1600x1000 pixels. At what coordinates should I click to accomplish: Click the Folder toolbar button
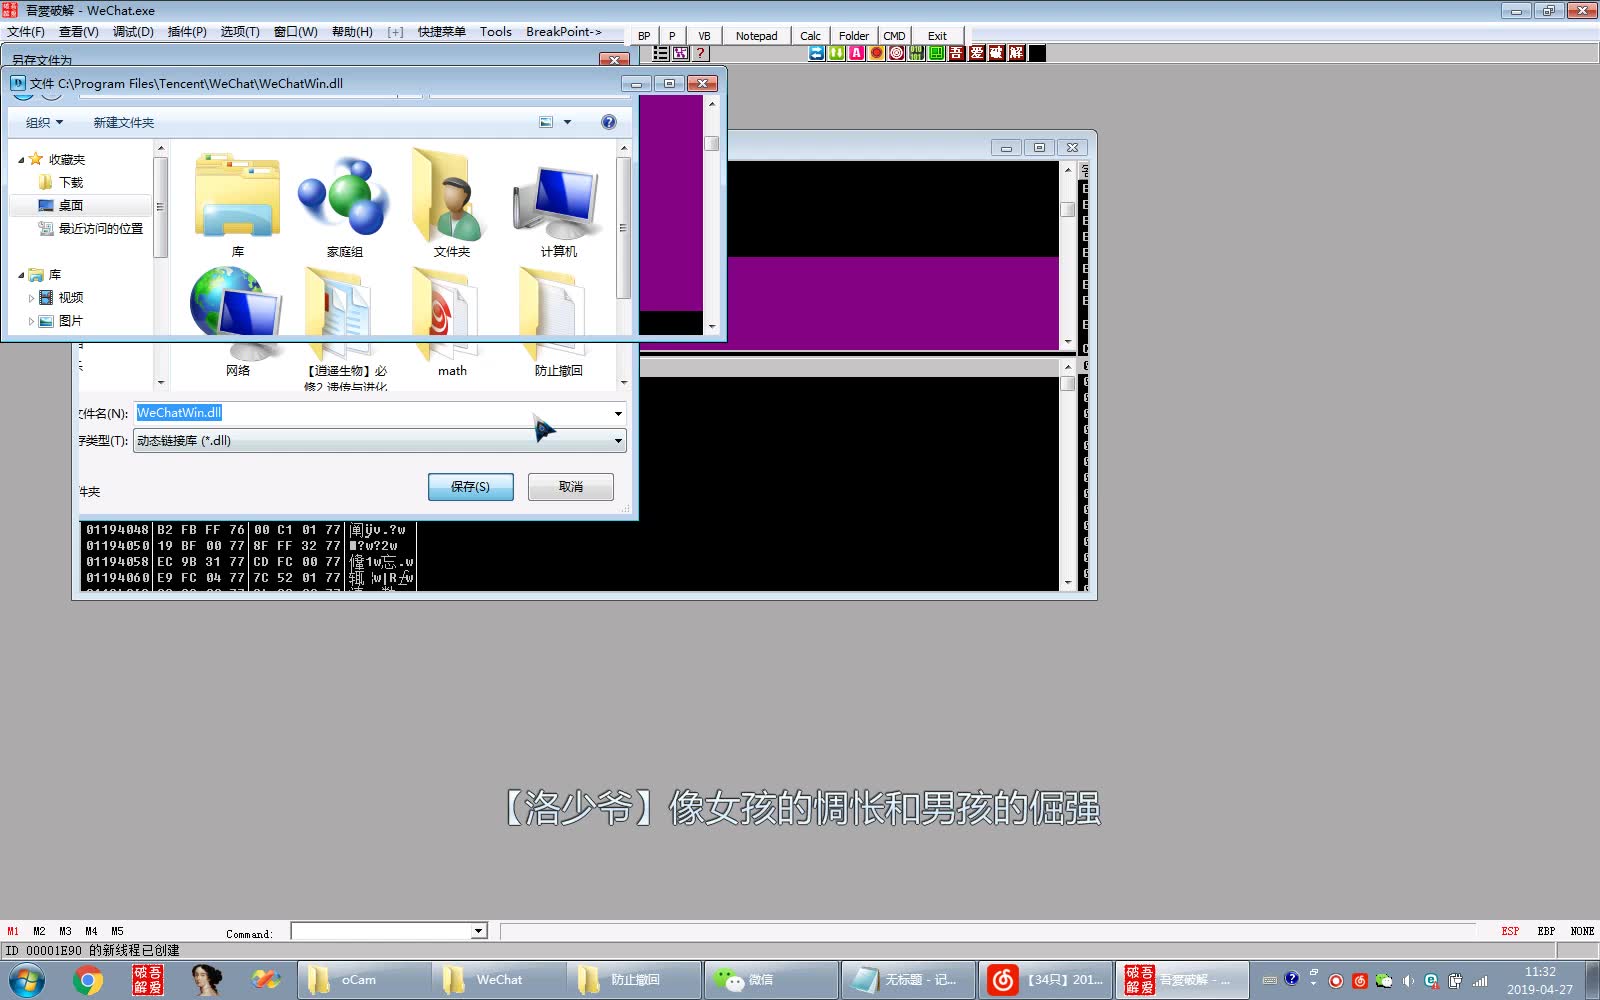[x=854, y=36]
